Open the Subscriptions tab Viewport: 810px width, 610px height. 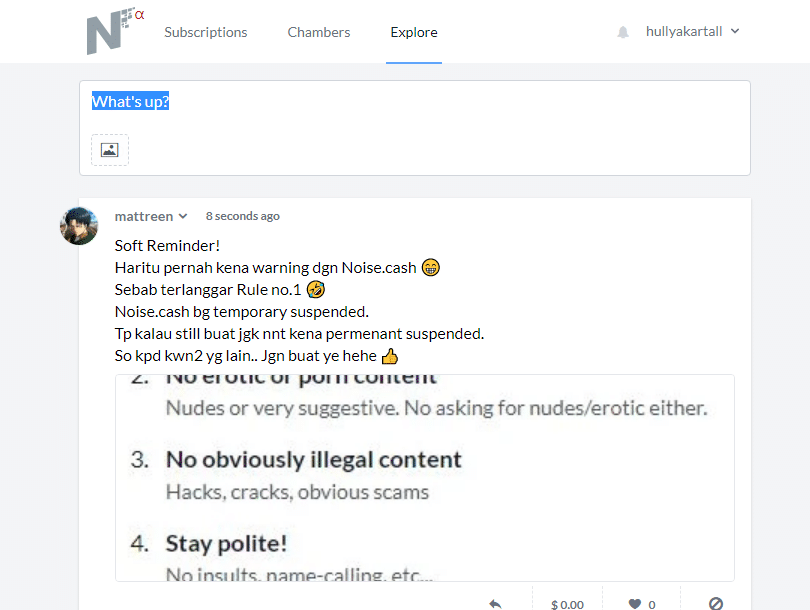click(206, 32)
